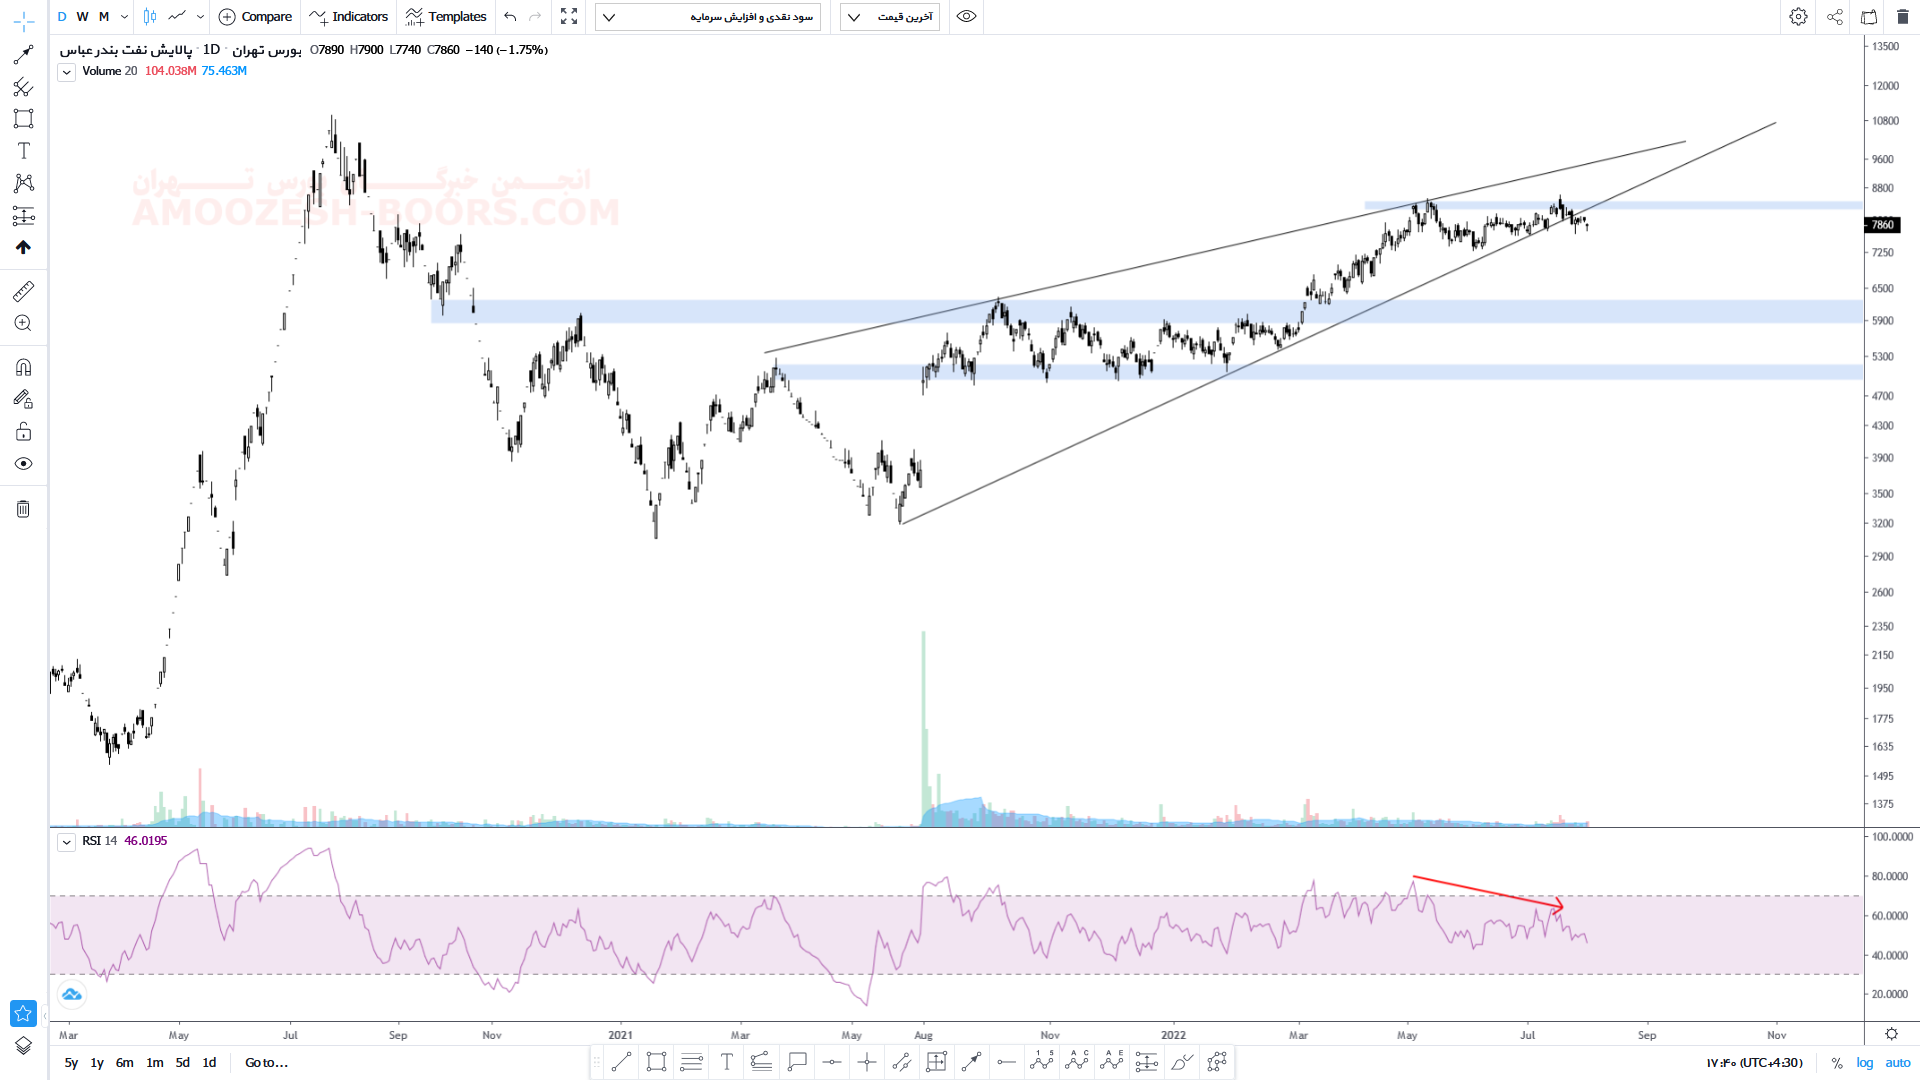This screenshot has width=1920, height=1080.
Task: Set the range to 6m
Action: pos(124,1063)
